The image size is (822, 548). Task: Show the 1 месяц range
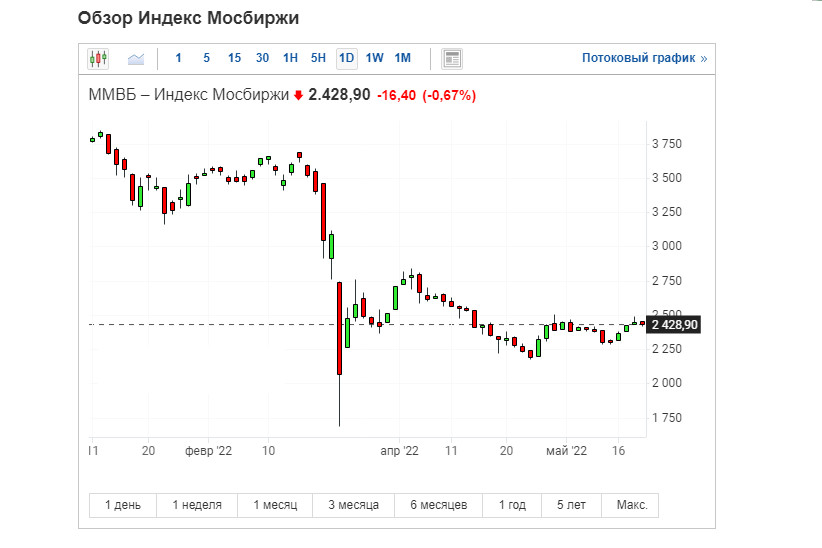[x=275, y=505]
